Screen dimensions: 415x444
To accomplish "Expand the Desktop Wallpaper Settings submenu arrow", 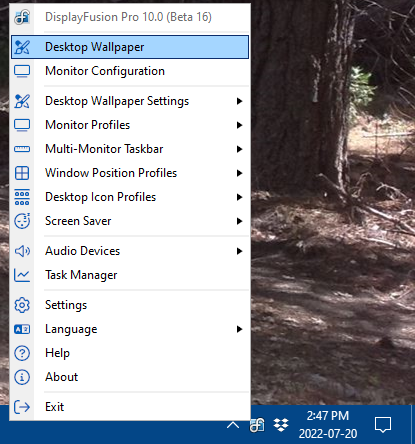I will (239, 101).
